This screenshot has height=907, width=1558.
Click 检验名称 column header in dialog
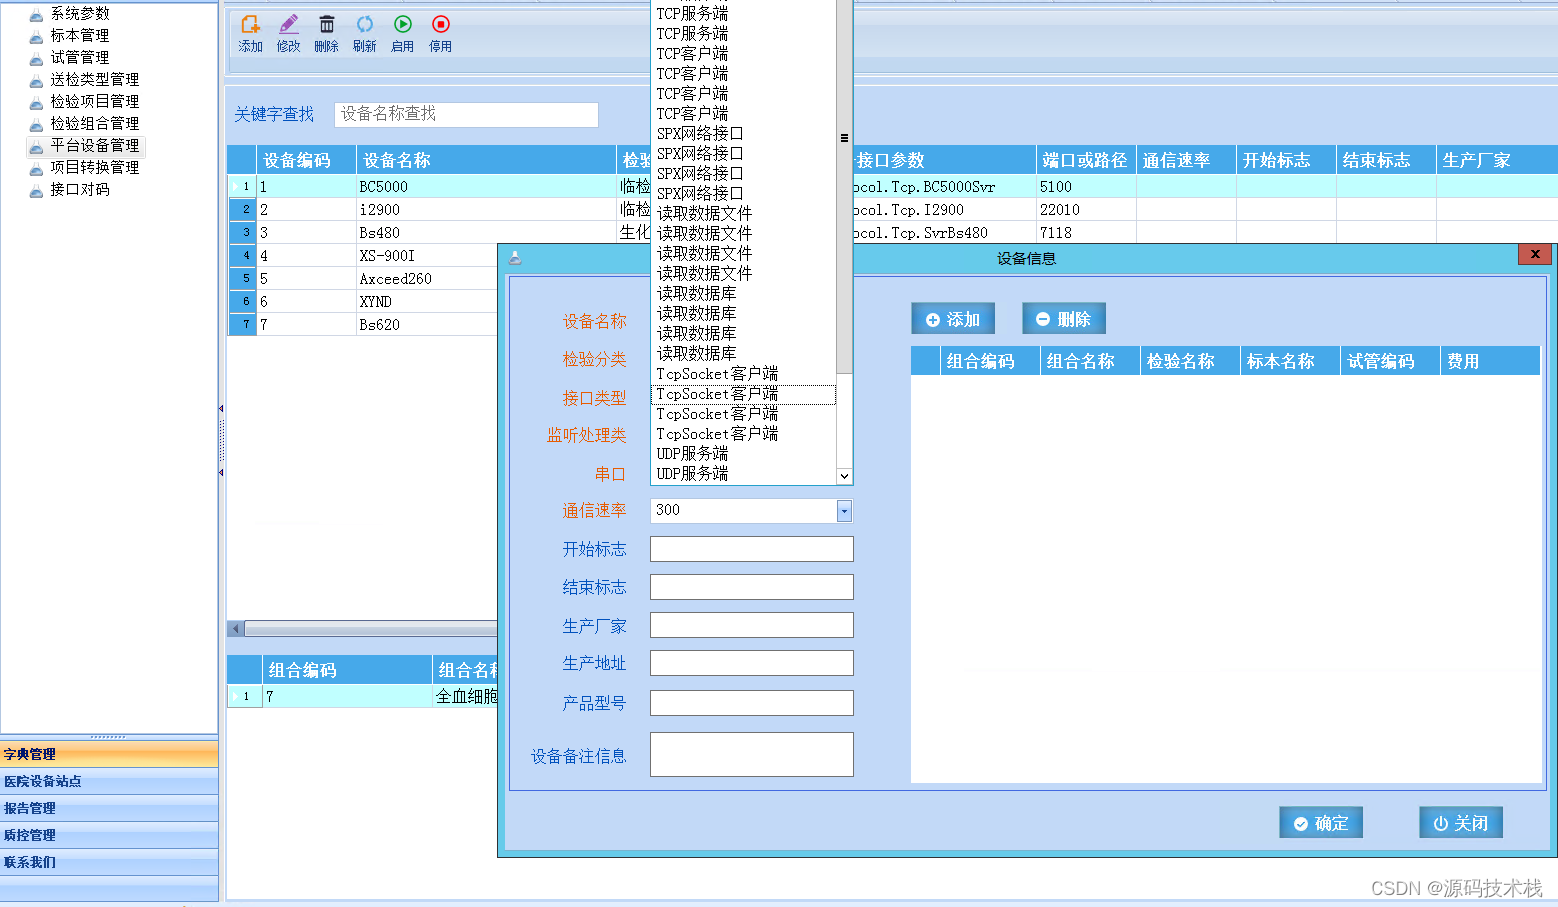[x=1190, y=361]
